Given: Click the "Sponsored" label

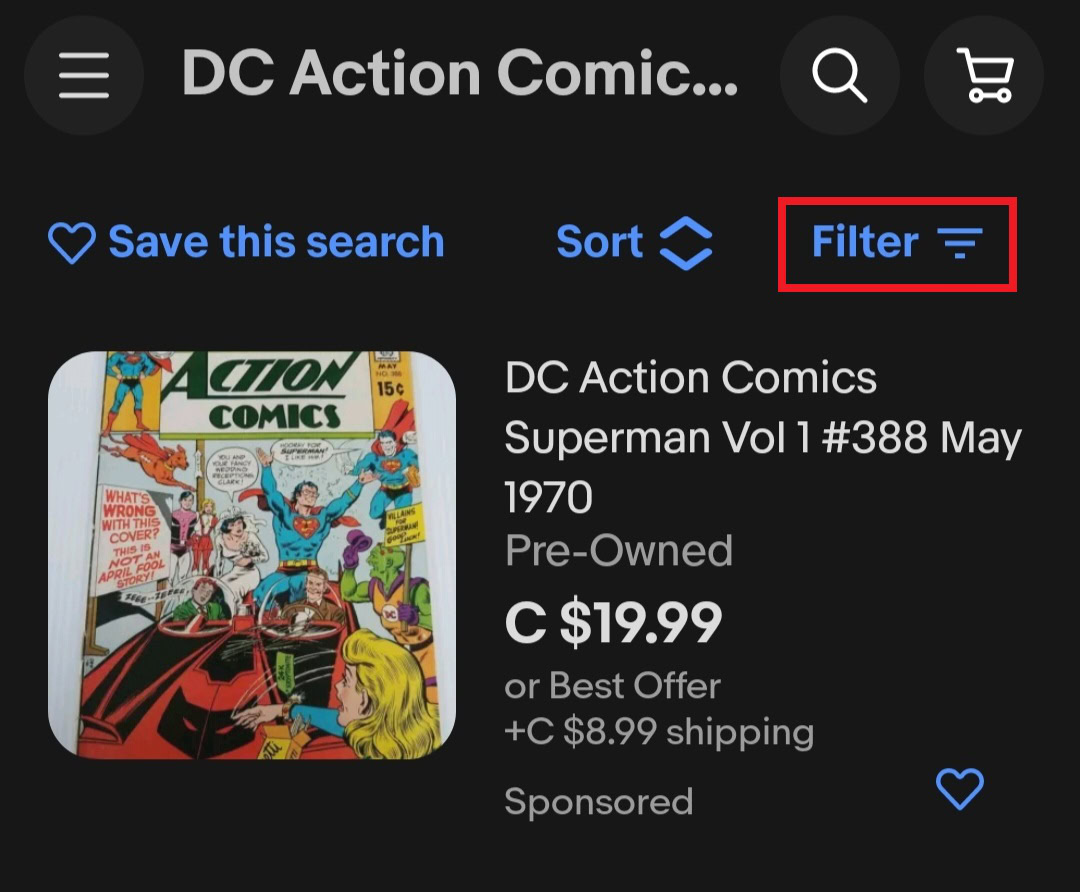Looking at the screenshot, I should click(x=598, y=801).
